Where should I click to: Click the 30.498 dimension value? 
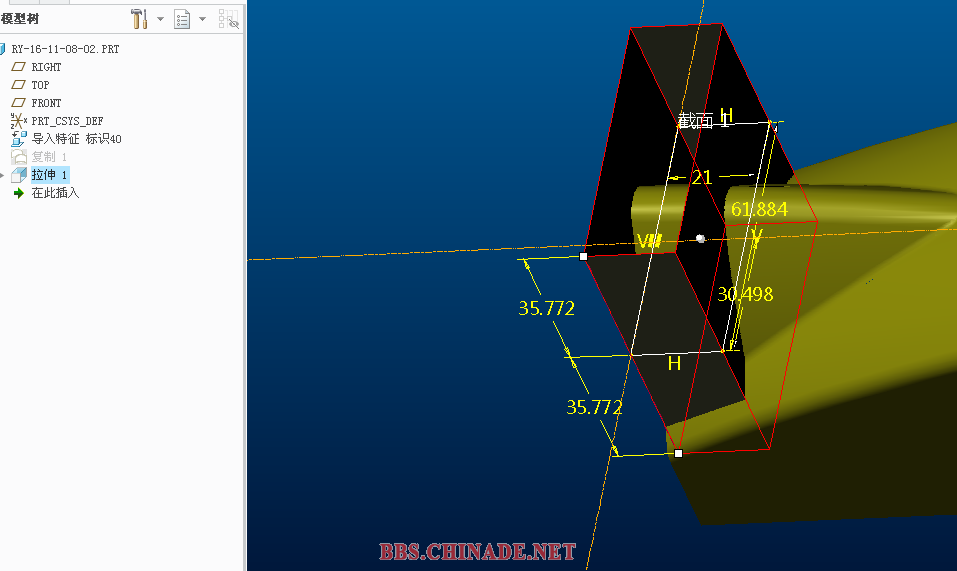745,294
